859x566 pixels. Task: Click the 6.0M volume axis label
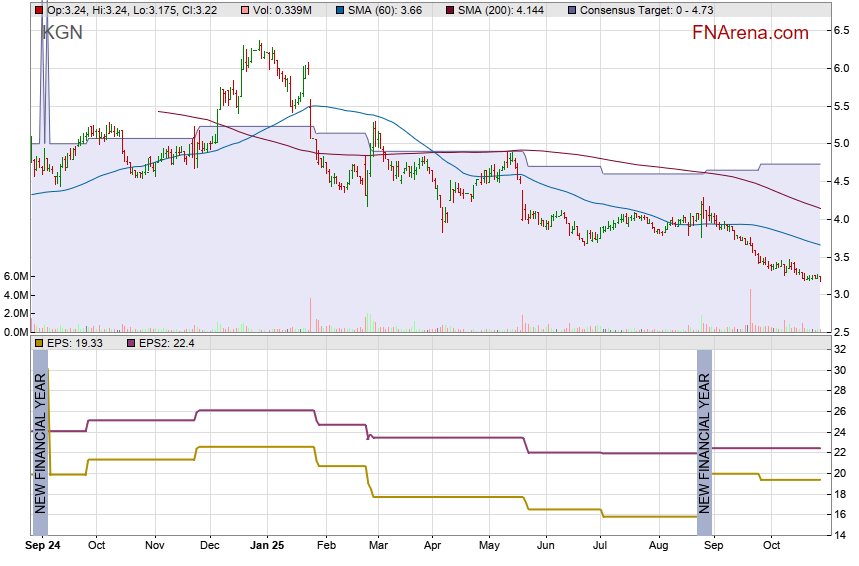pyautogui.click(x=16, y=276)
